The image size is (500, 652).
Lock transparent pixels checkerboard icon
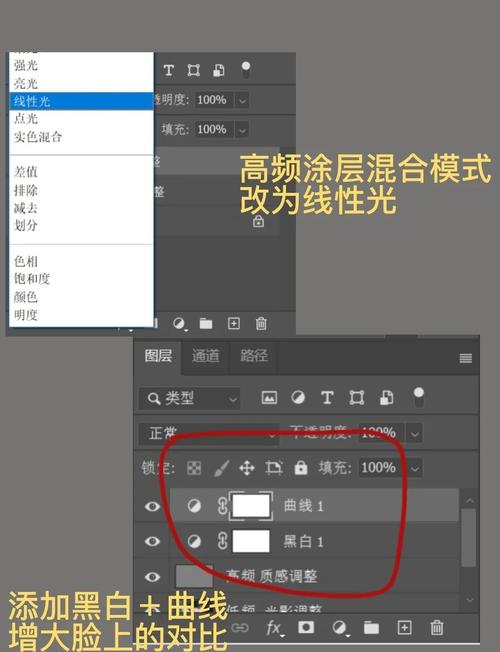pyautogui.click(x=194, y=468)
